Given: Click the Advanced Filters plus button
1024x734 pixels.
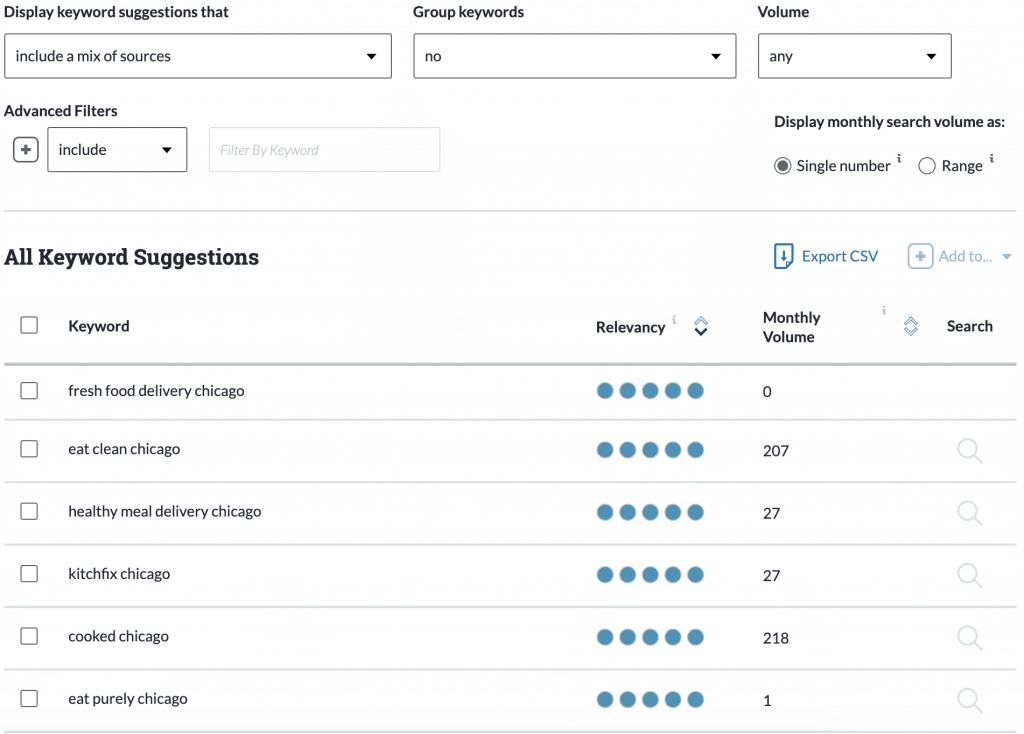Looking at the screenshot, I should pos(24,149).
